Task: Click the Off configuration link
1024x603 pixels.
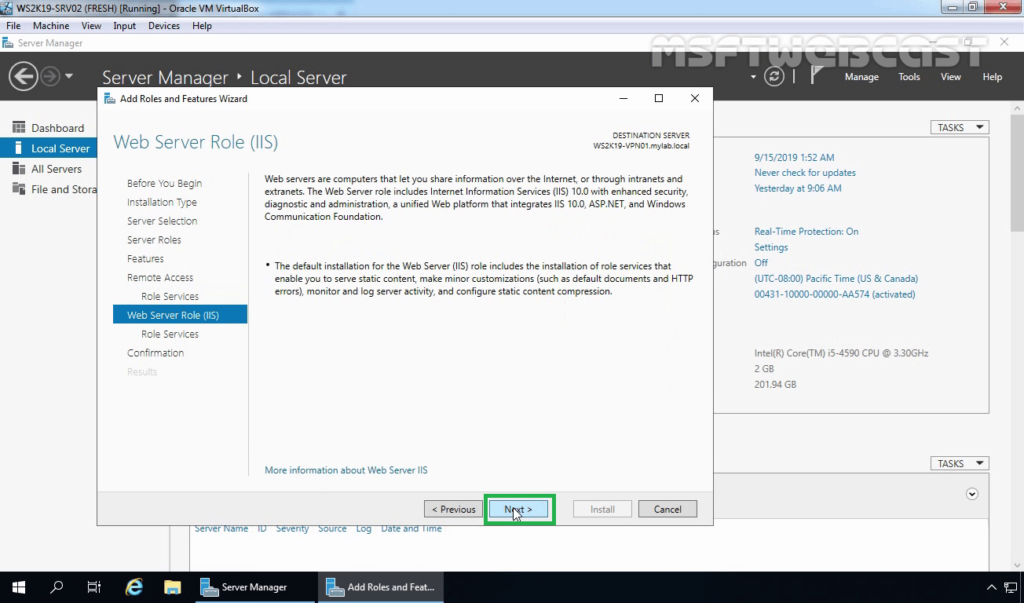Action: [761, 263]
